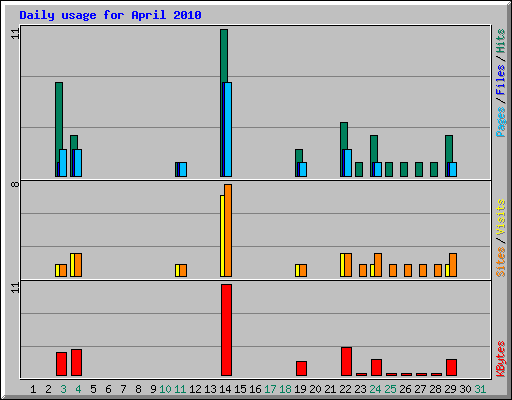Viewport: 512px width, 400px height.
Task: Select the yellow "Visits" legend label
Action: [x=501, y=218]
